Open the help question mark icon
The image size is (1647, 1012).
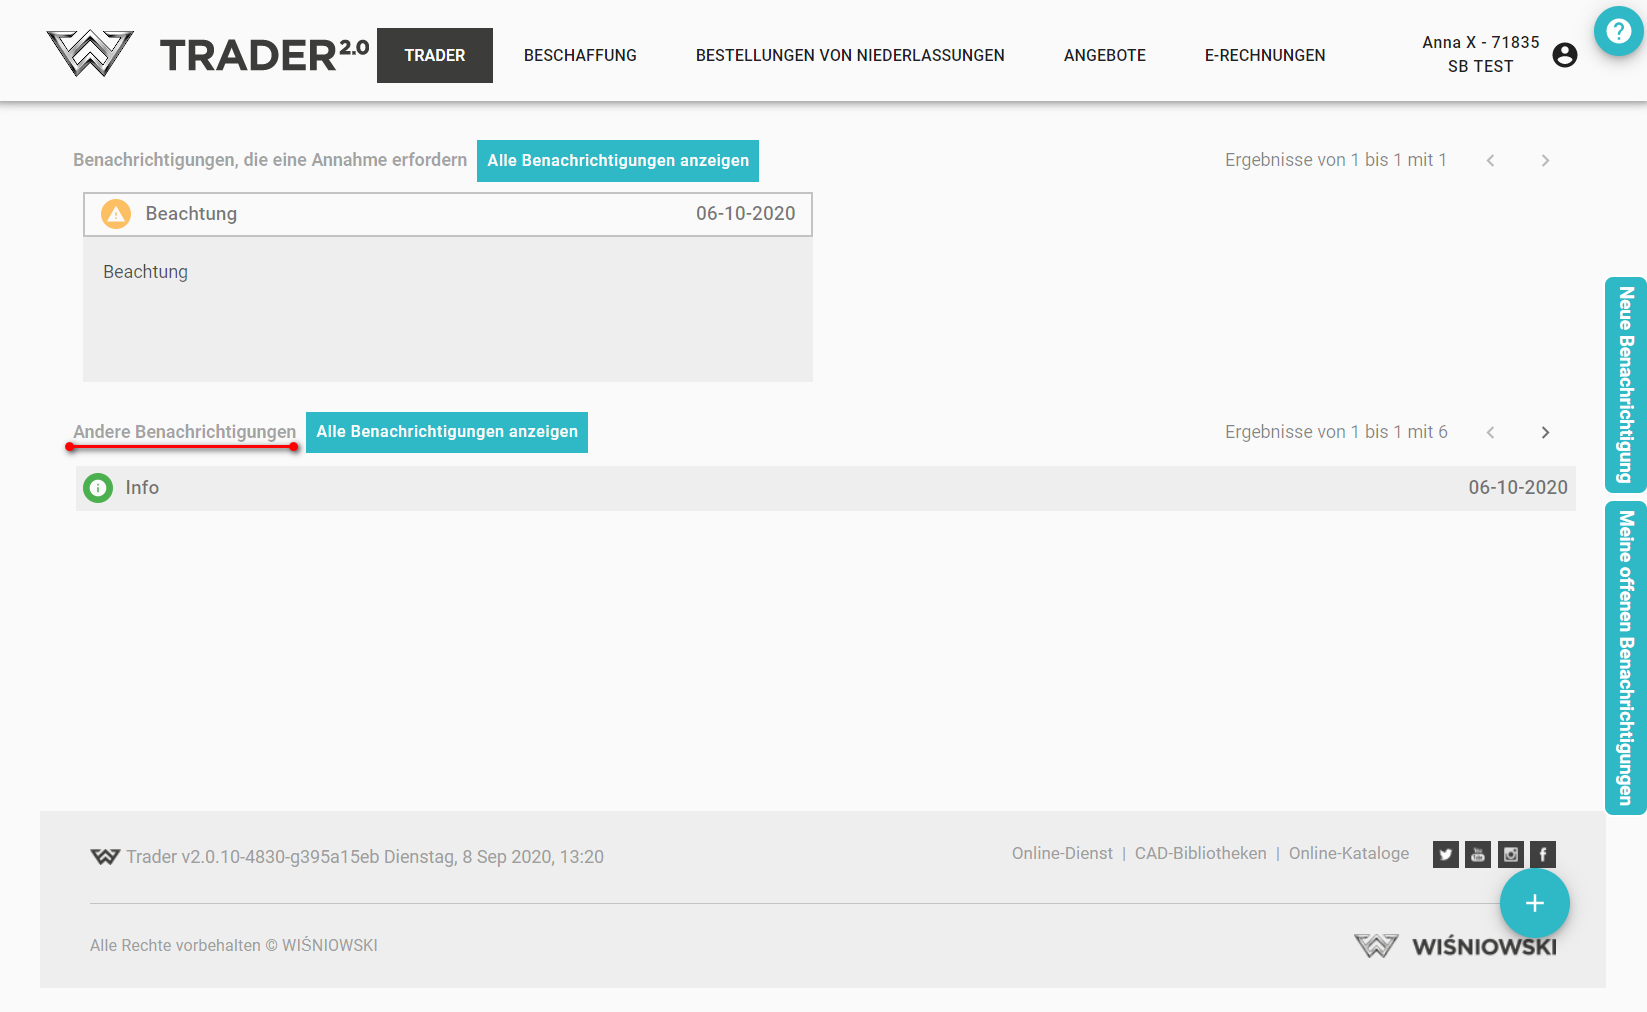1618,32
